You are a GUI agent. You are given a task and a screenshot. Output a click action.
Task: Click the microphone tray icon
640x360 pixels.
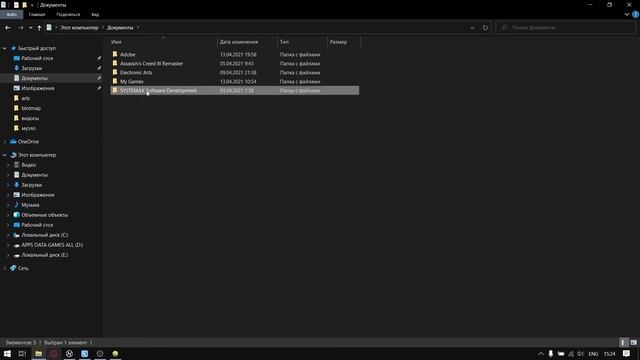click(551, 353)
